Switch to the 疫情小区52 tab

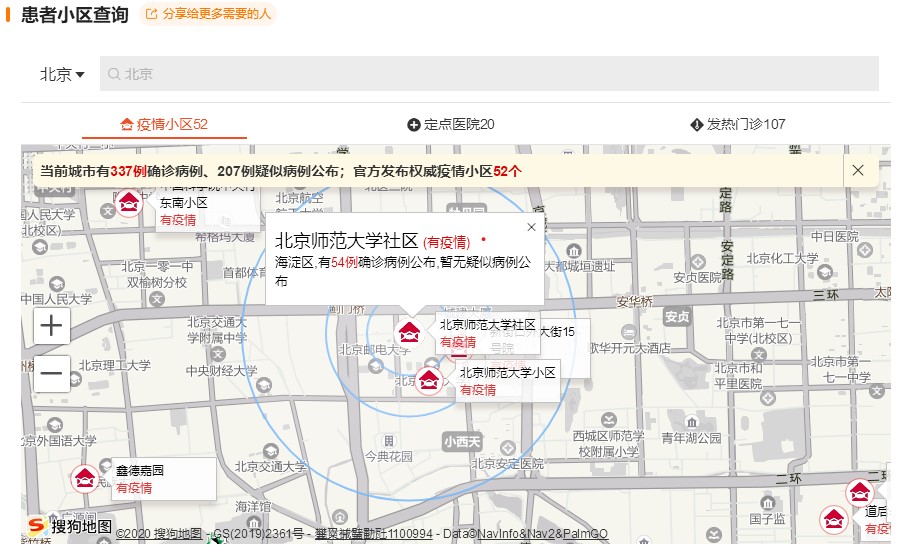164,124
